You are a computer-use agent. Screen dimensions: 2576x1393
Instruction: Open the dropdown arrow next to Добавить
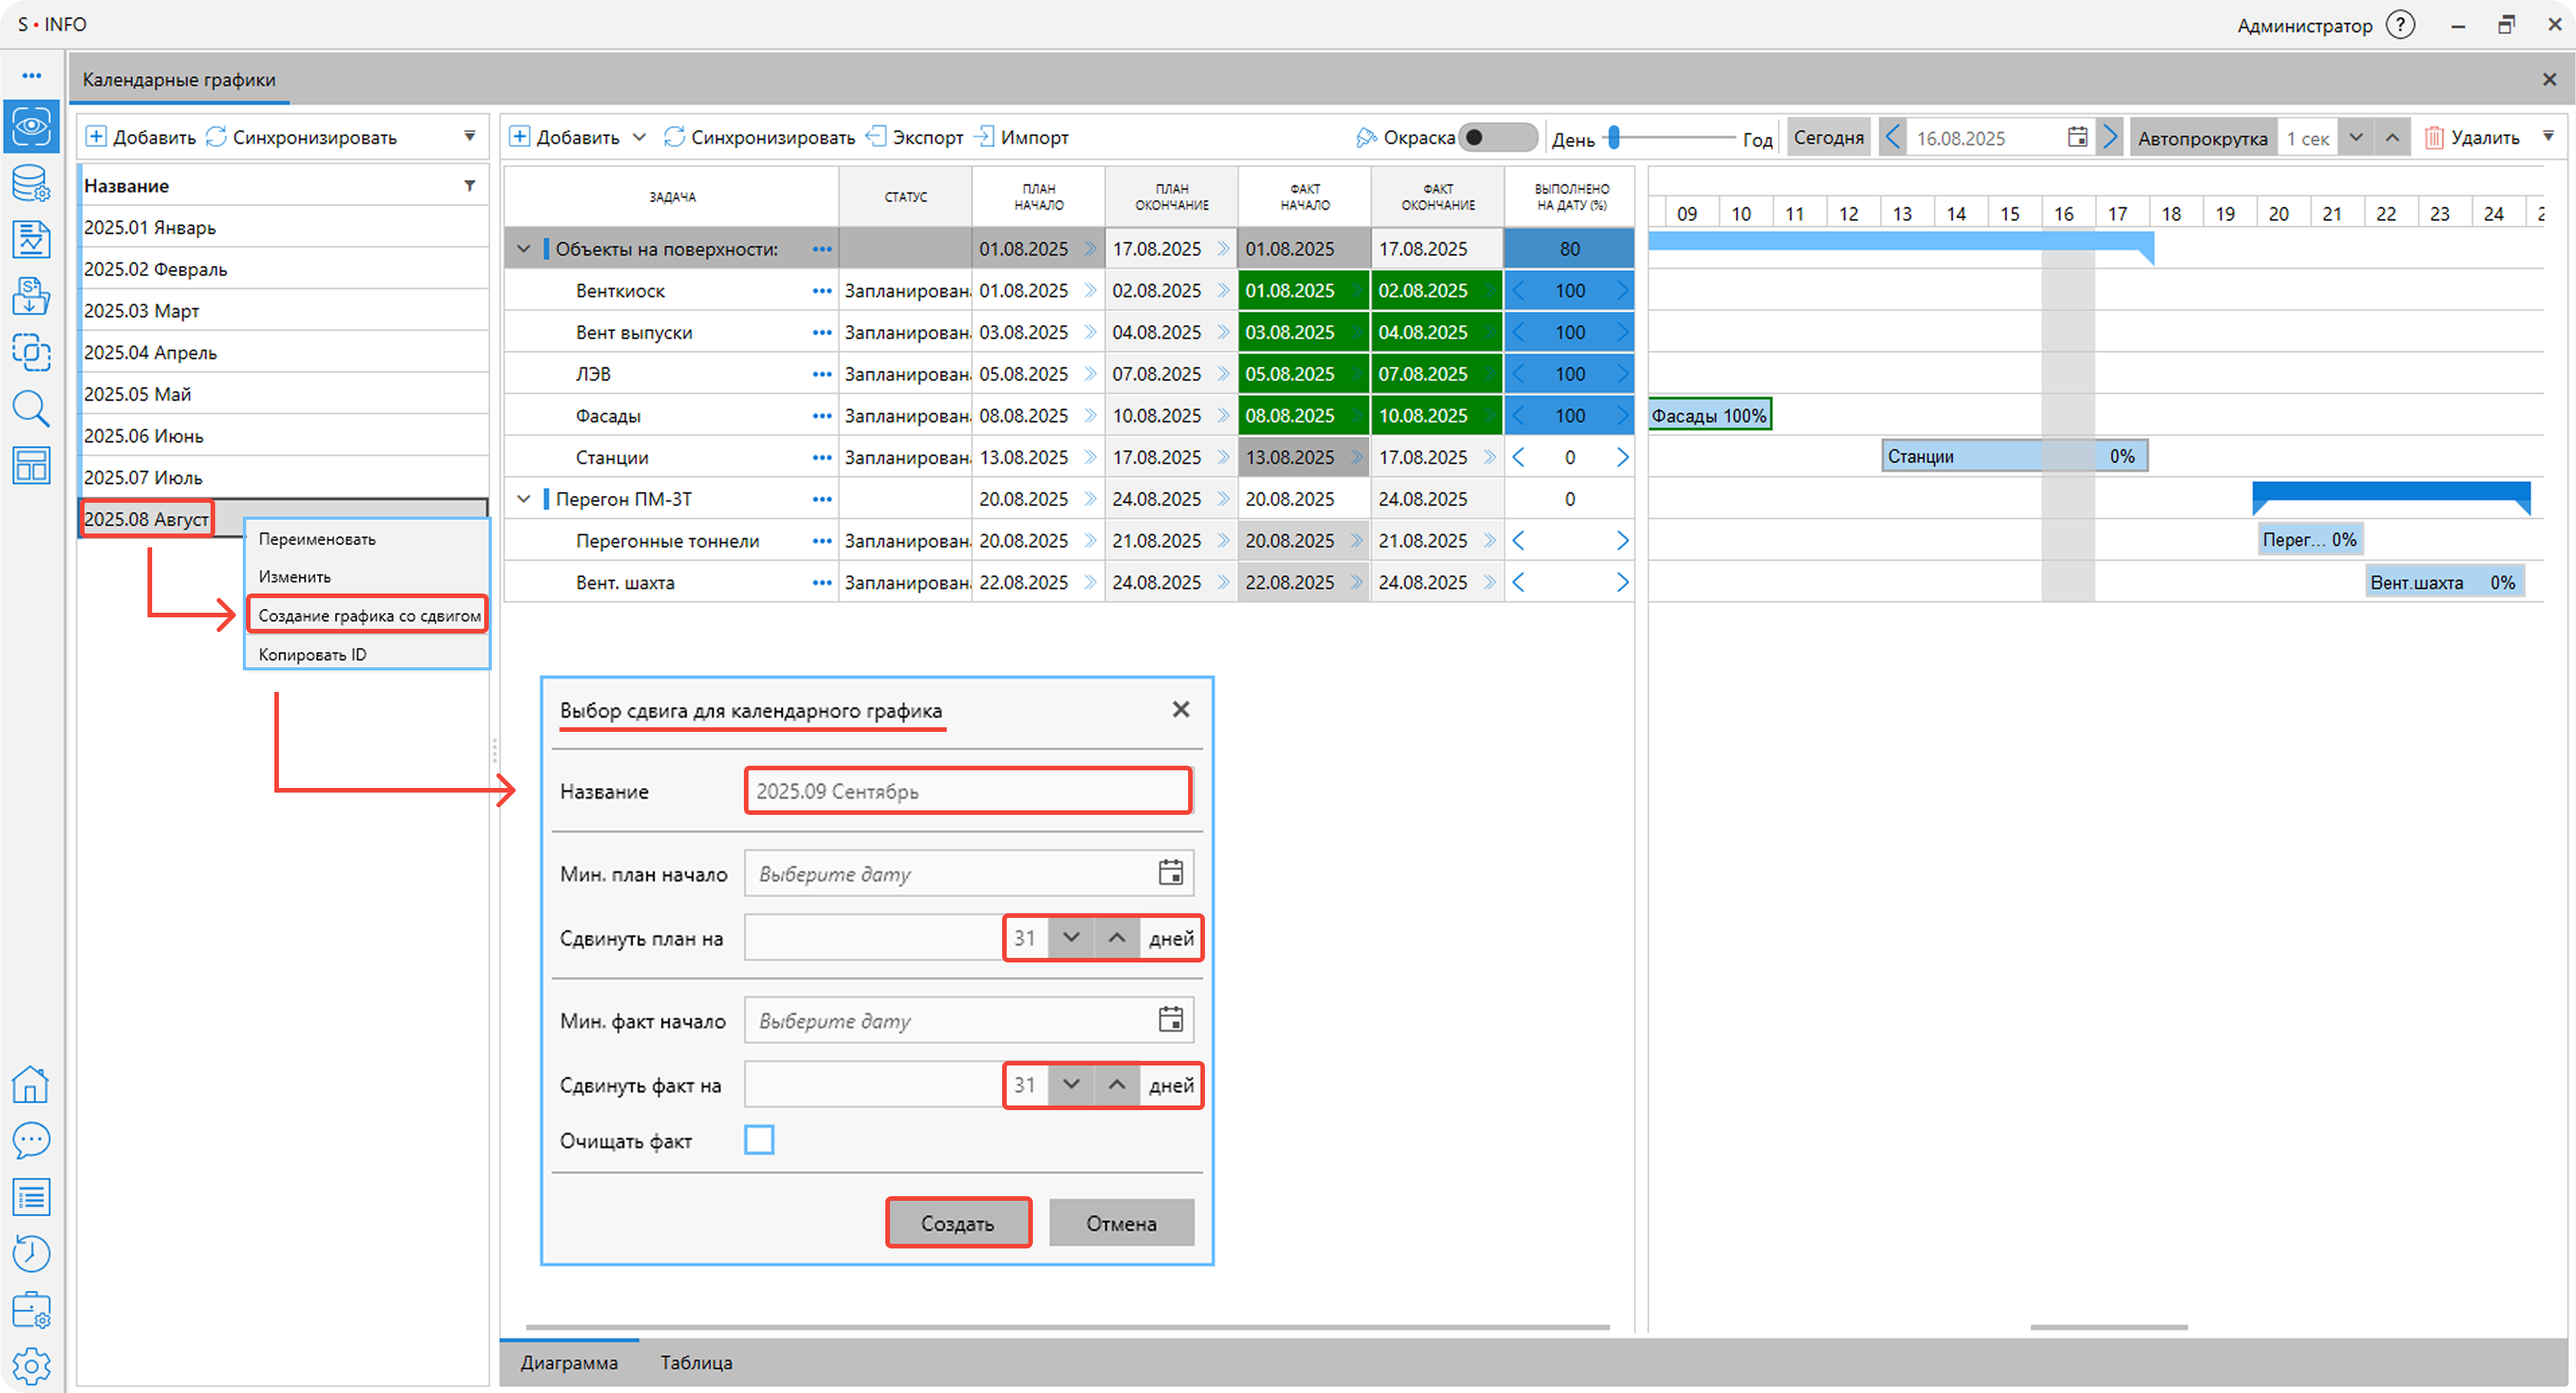pyautogui.click(x=640, y=138)
